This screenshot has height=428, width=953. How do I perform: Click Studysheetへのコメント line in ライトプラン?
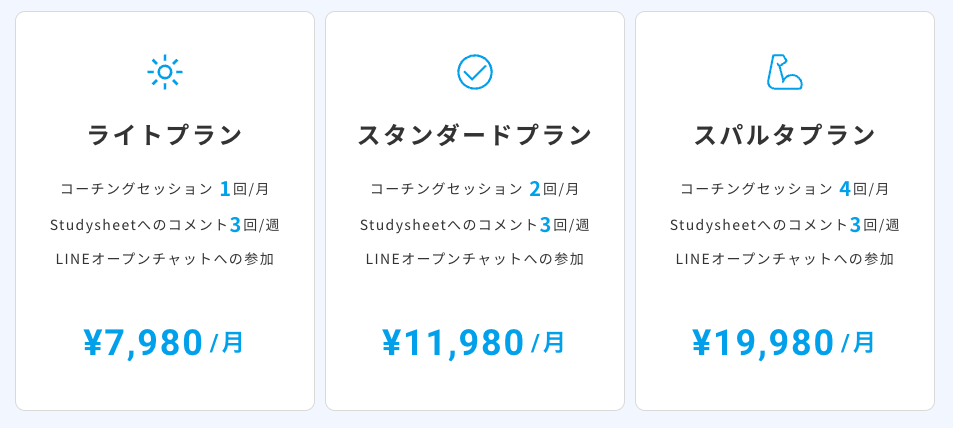tap(165, 225)
